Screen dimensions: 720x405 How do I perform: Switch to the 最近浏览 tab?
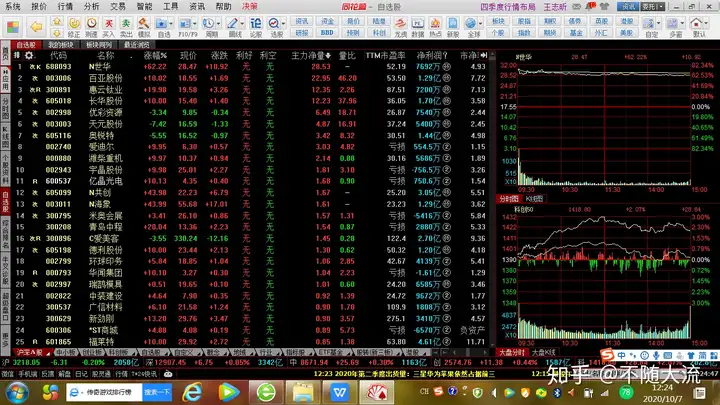click(x=136, y=45)
